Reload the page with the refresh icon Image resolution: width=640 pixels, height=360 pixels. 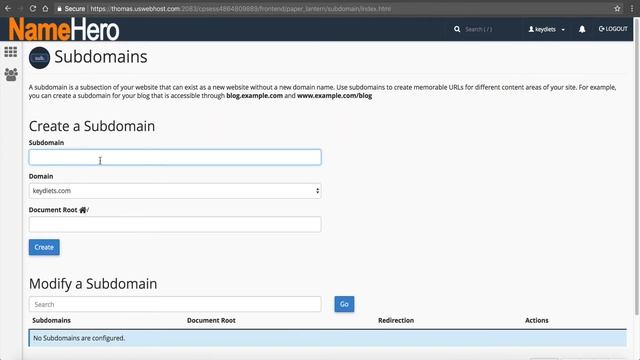[x=33, y=8]
